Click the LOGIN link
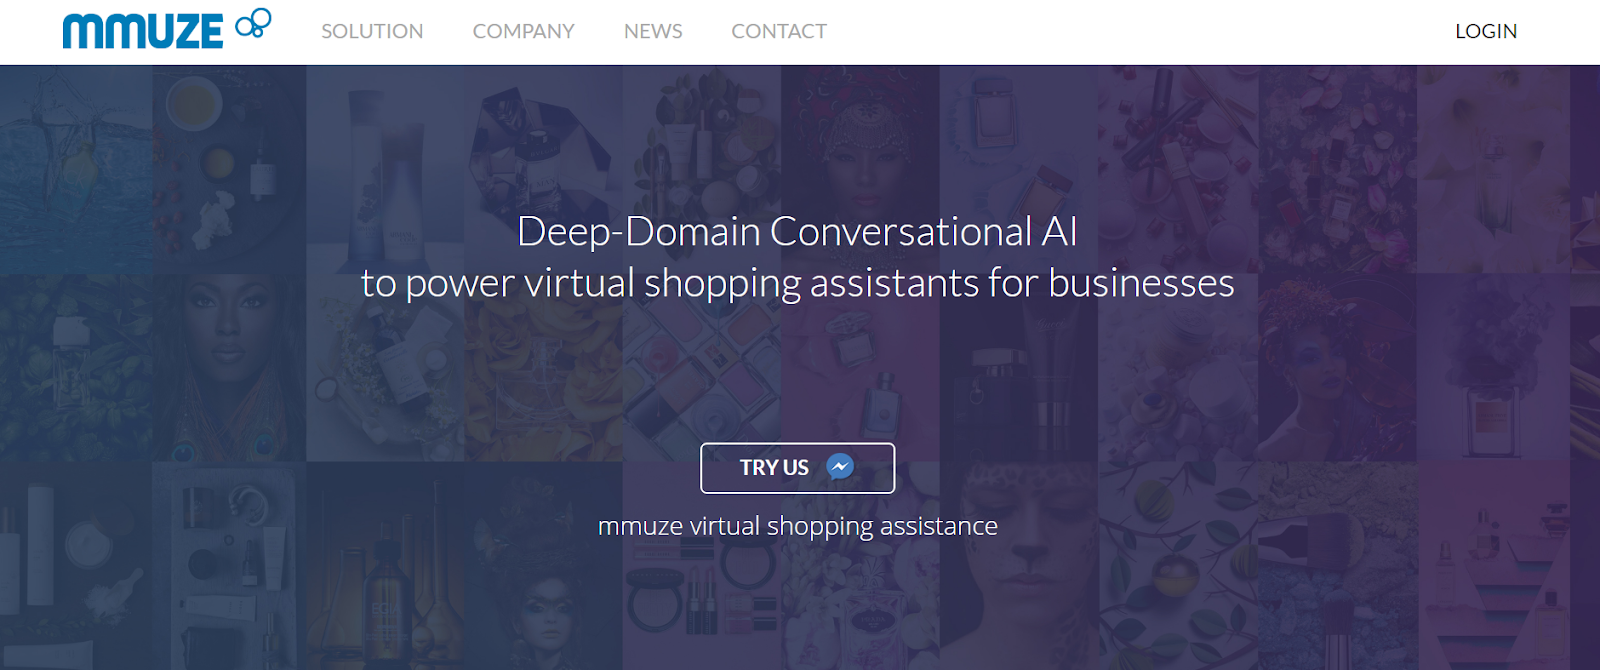The width and height of the screenshot is (1600, 670). (1486, 31)
